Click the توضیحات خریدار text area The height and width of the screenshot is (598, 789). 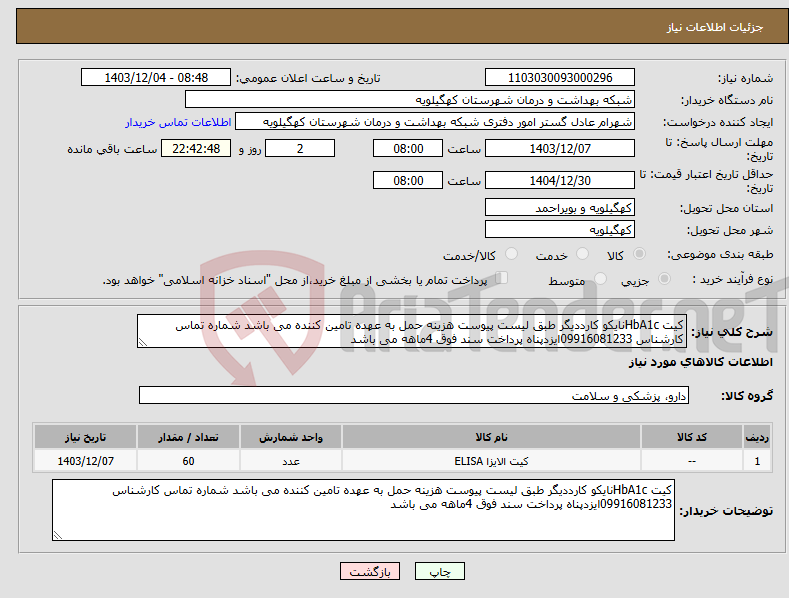click(x=363, y=510)
